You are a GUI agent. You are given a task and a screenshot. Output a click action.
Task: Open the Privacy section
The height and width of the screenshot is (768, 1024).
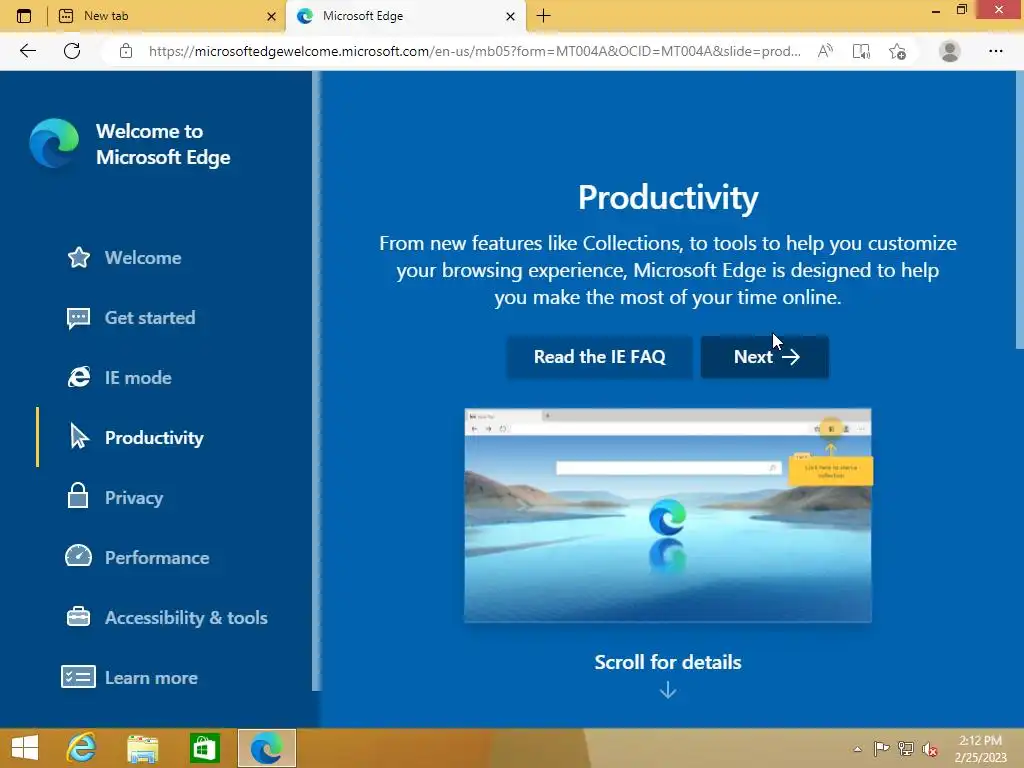coord(115,498)
